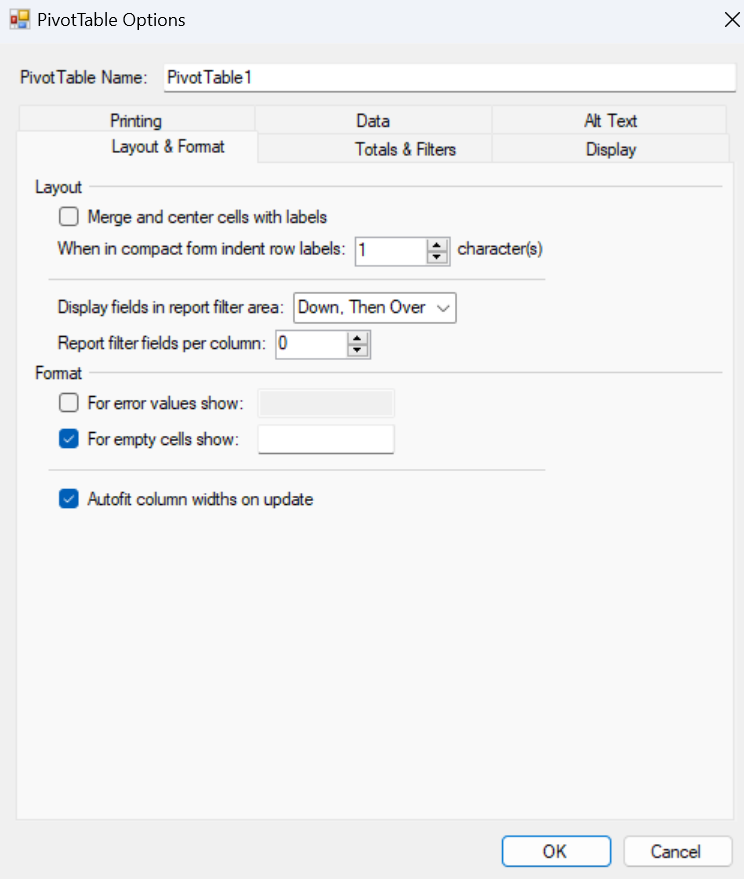Viewport: 744px width, 879px height.
Task: Decrease indent row labels spinner value
Action: click(436, 257)
